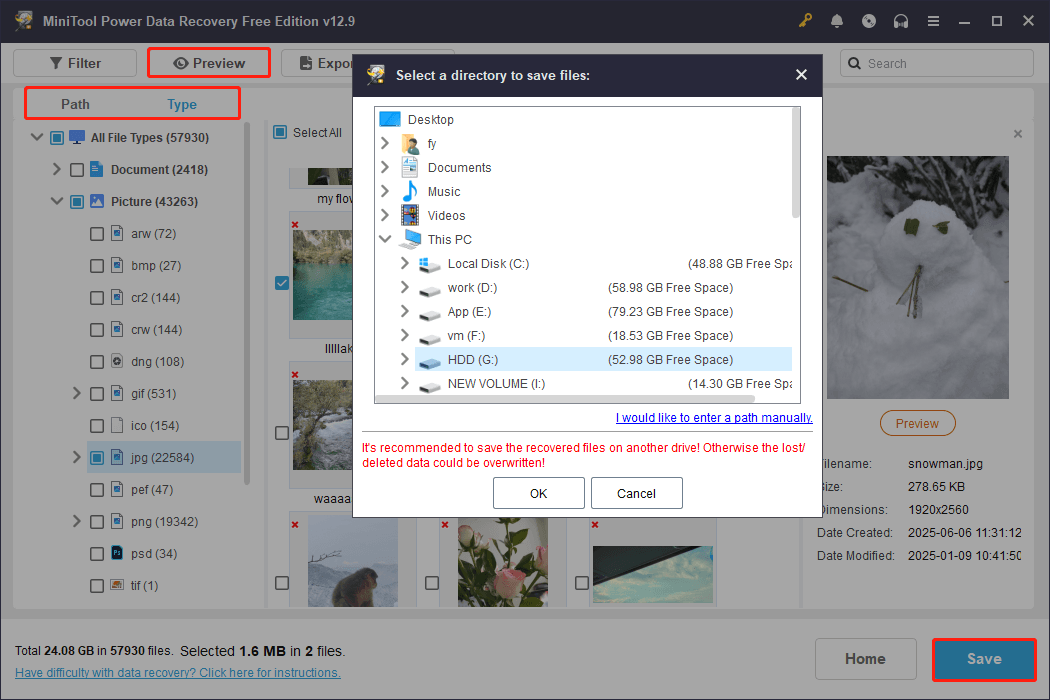Select jpg (22584) tree item

click(x=163, y=457)
